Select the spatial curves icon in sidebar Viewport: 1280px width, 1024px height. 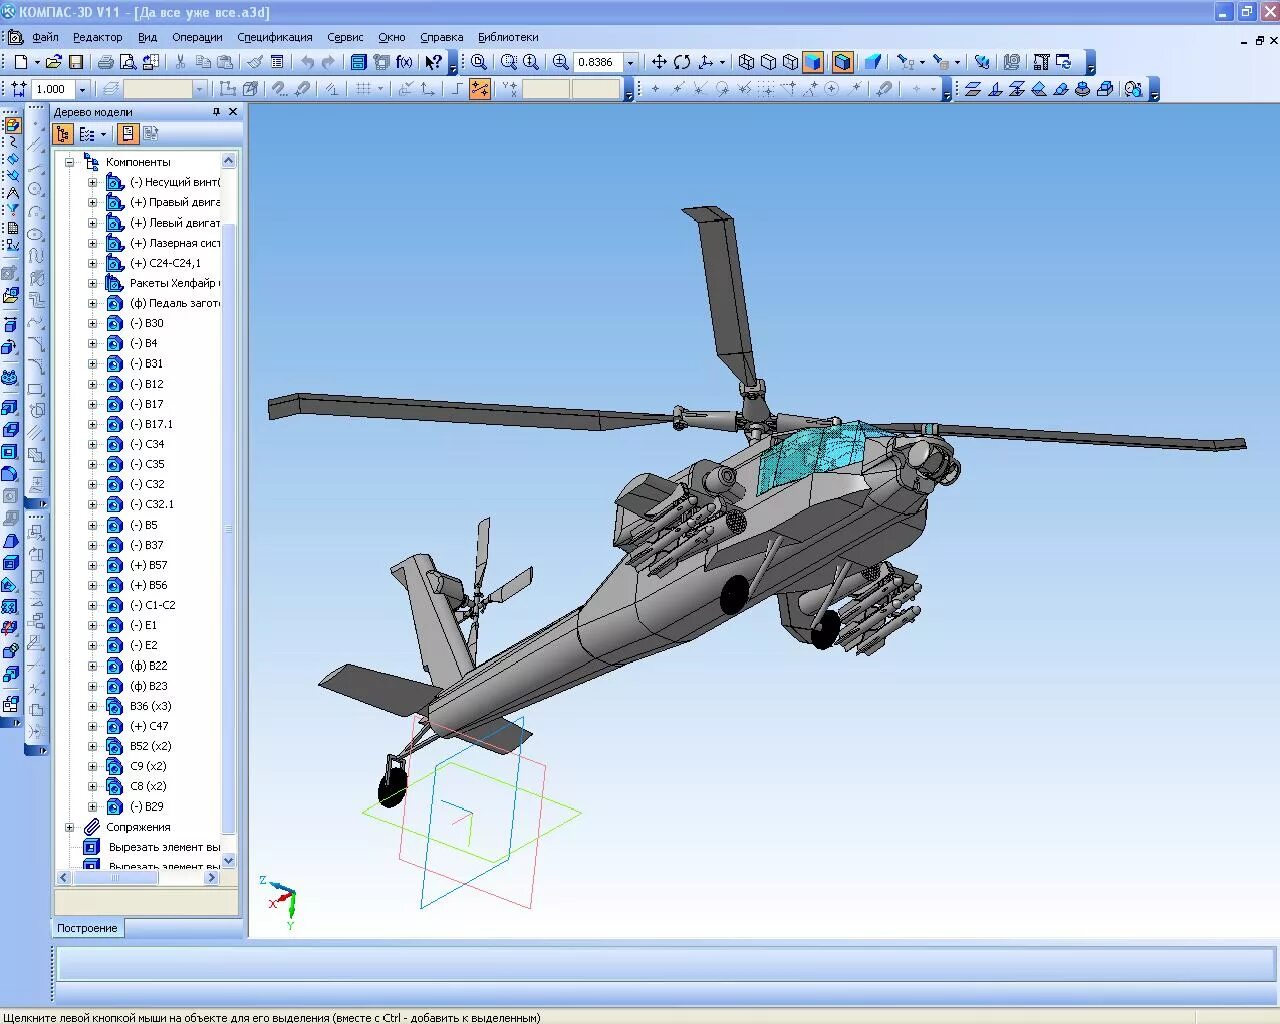12,142
